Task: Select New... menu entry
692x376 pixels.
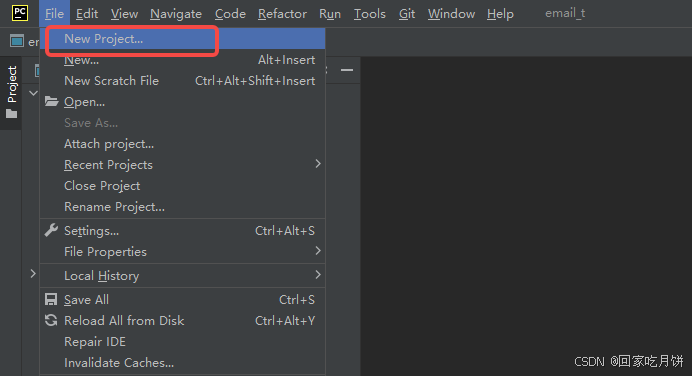Action: click(x=183, y=60)
